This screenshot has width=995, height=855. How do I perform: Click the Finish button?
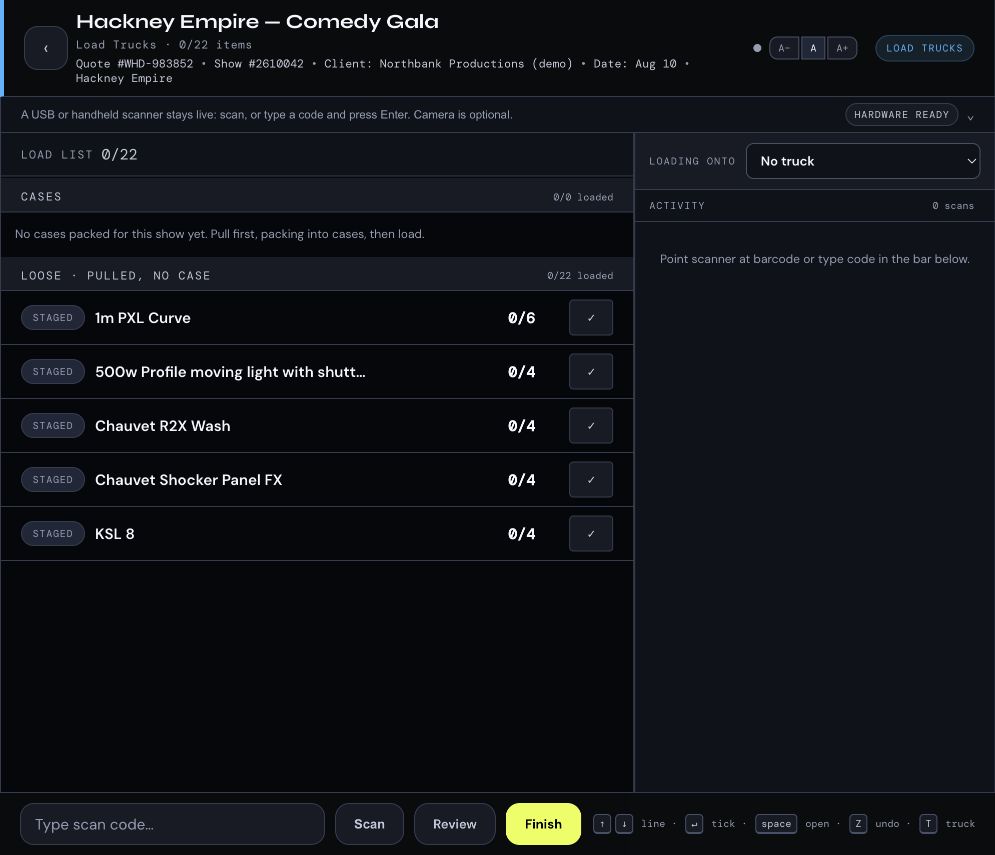tap(543, 824)
